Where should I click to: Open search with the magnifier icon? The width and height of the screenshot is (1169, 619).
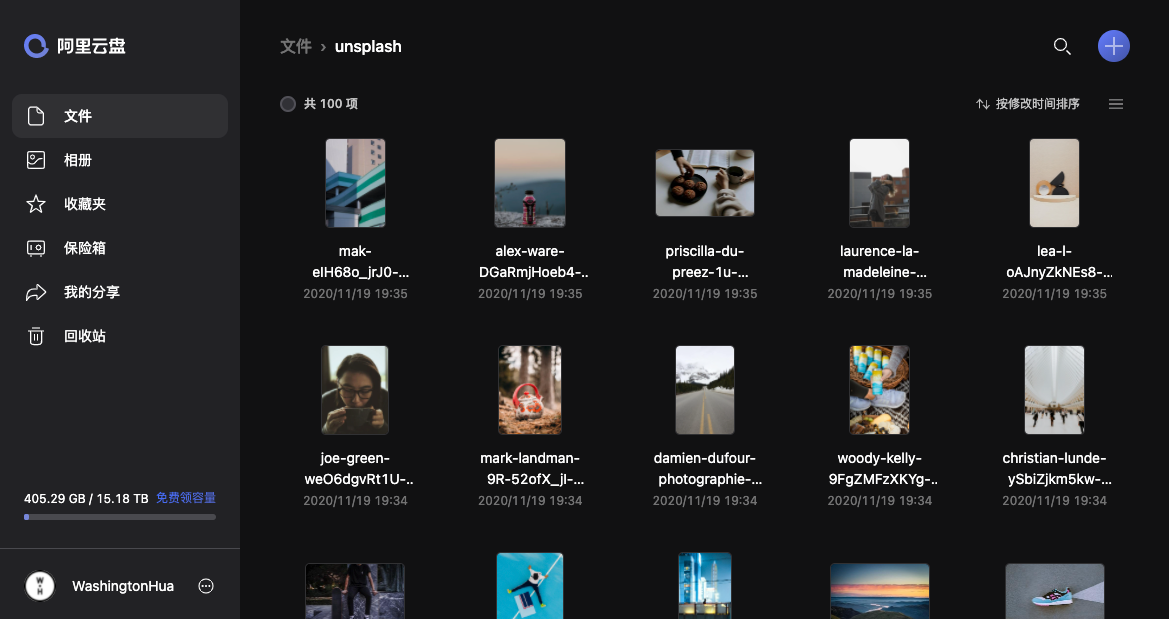[1062, 46]
